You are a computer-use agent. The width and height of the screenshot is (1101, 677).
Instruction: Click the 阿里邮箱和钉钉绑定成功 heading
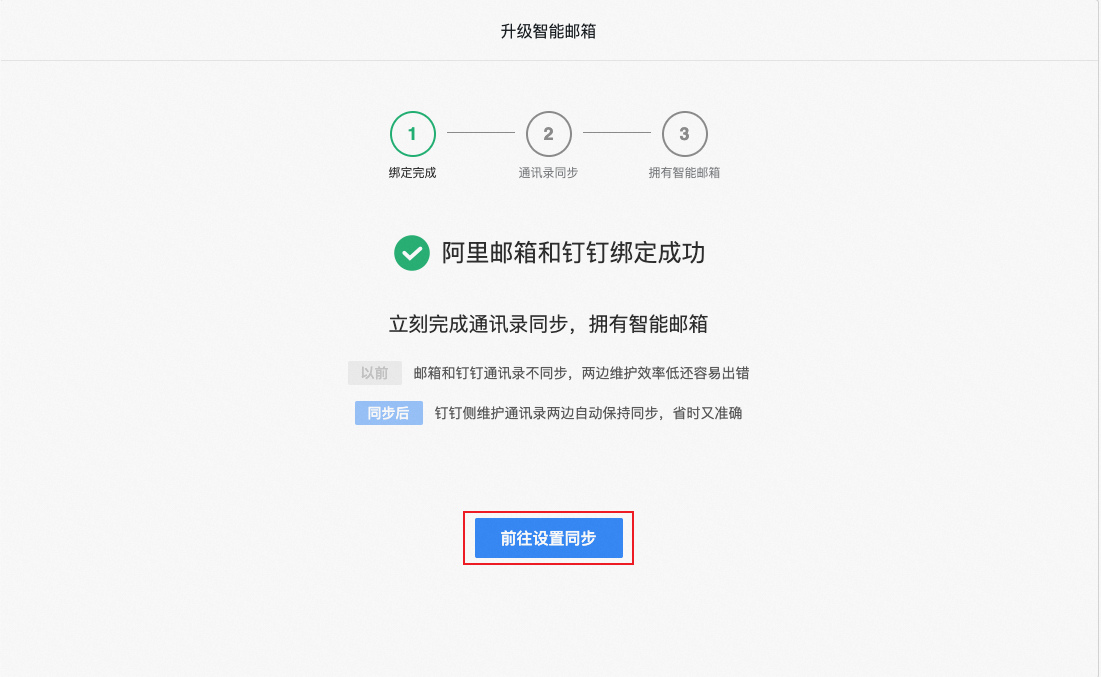click(574, 253)
